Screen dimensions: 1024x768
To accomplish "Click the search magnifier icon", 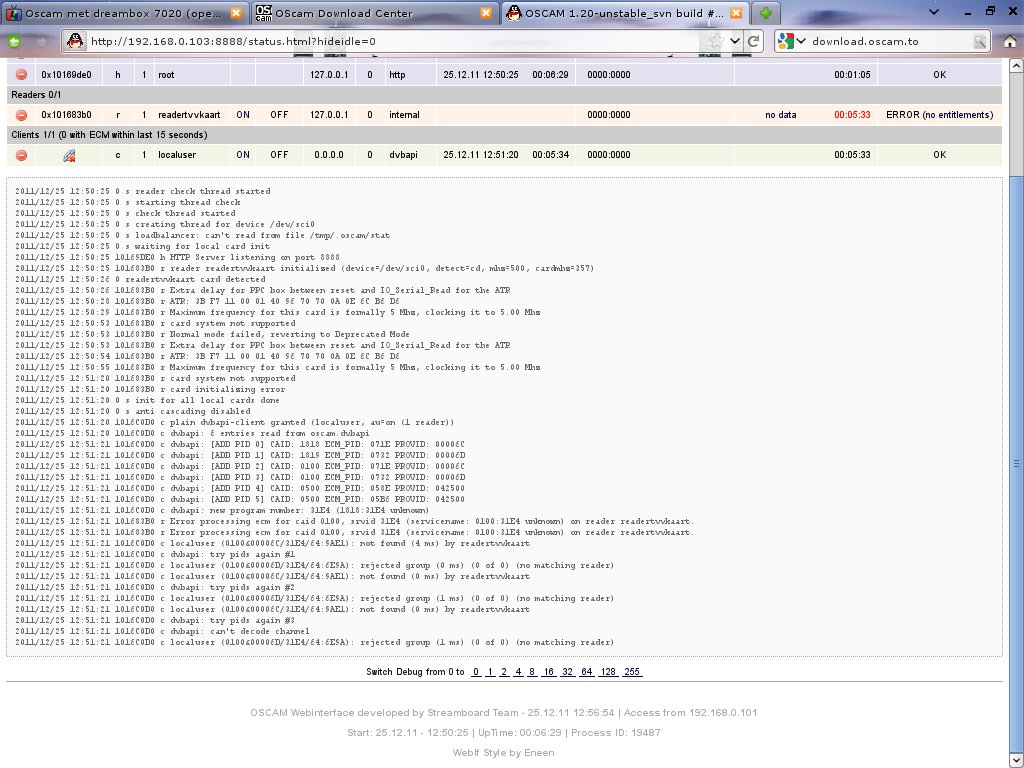I will click(980, 42).
